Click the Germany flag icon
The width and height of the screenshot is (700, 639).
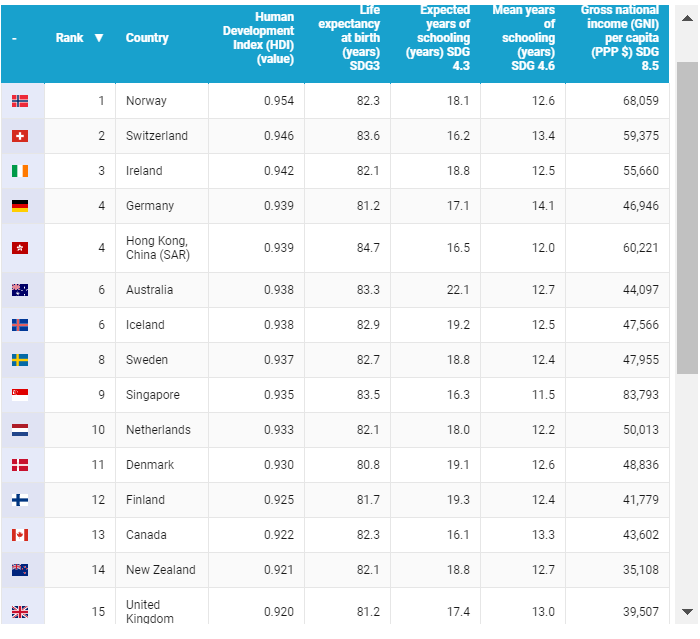[x=20, y=206]
